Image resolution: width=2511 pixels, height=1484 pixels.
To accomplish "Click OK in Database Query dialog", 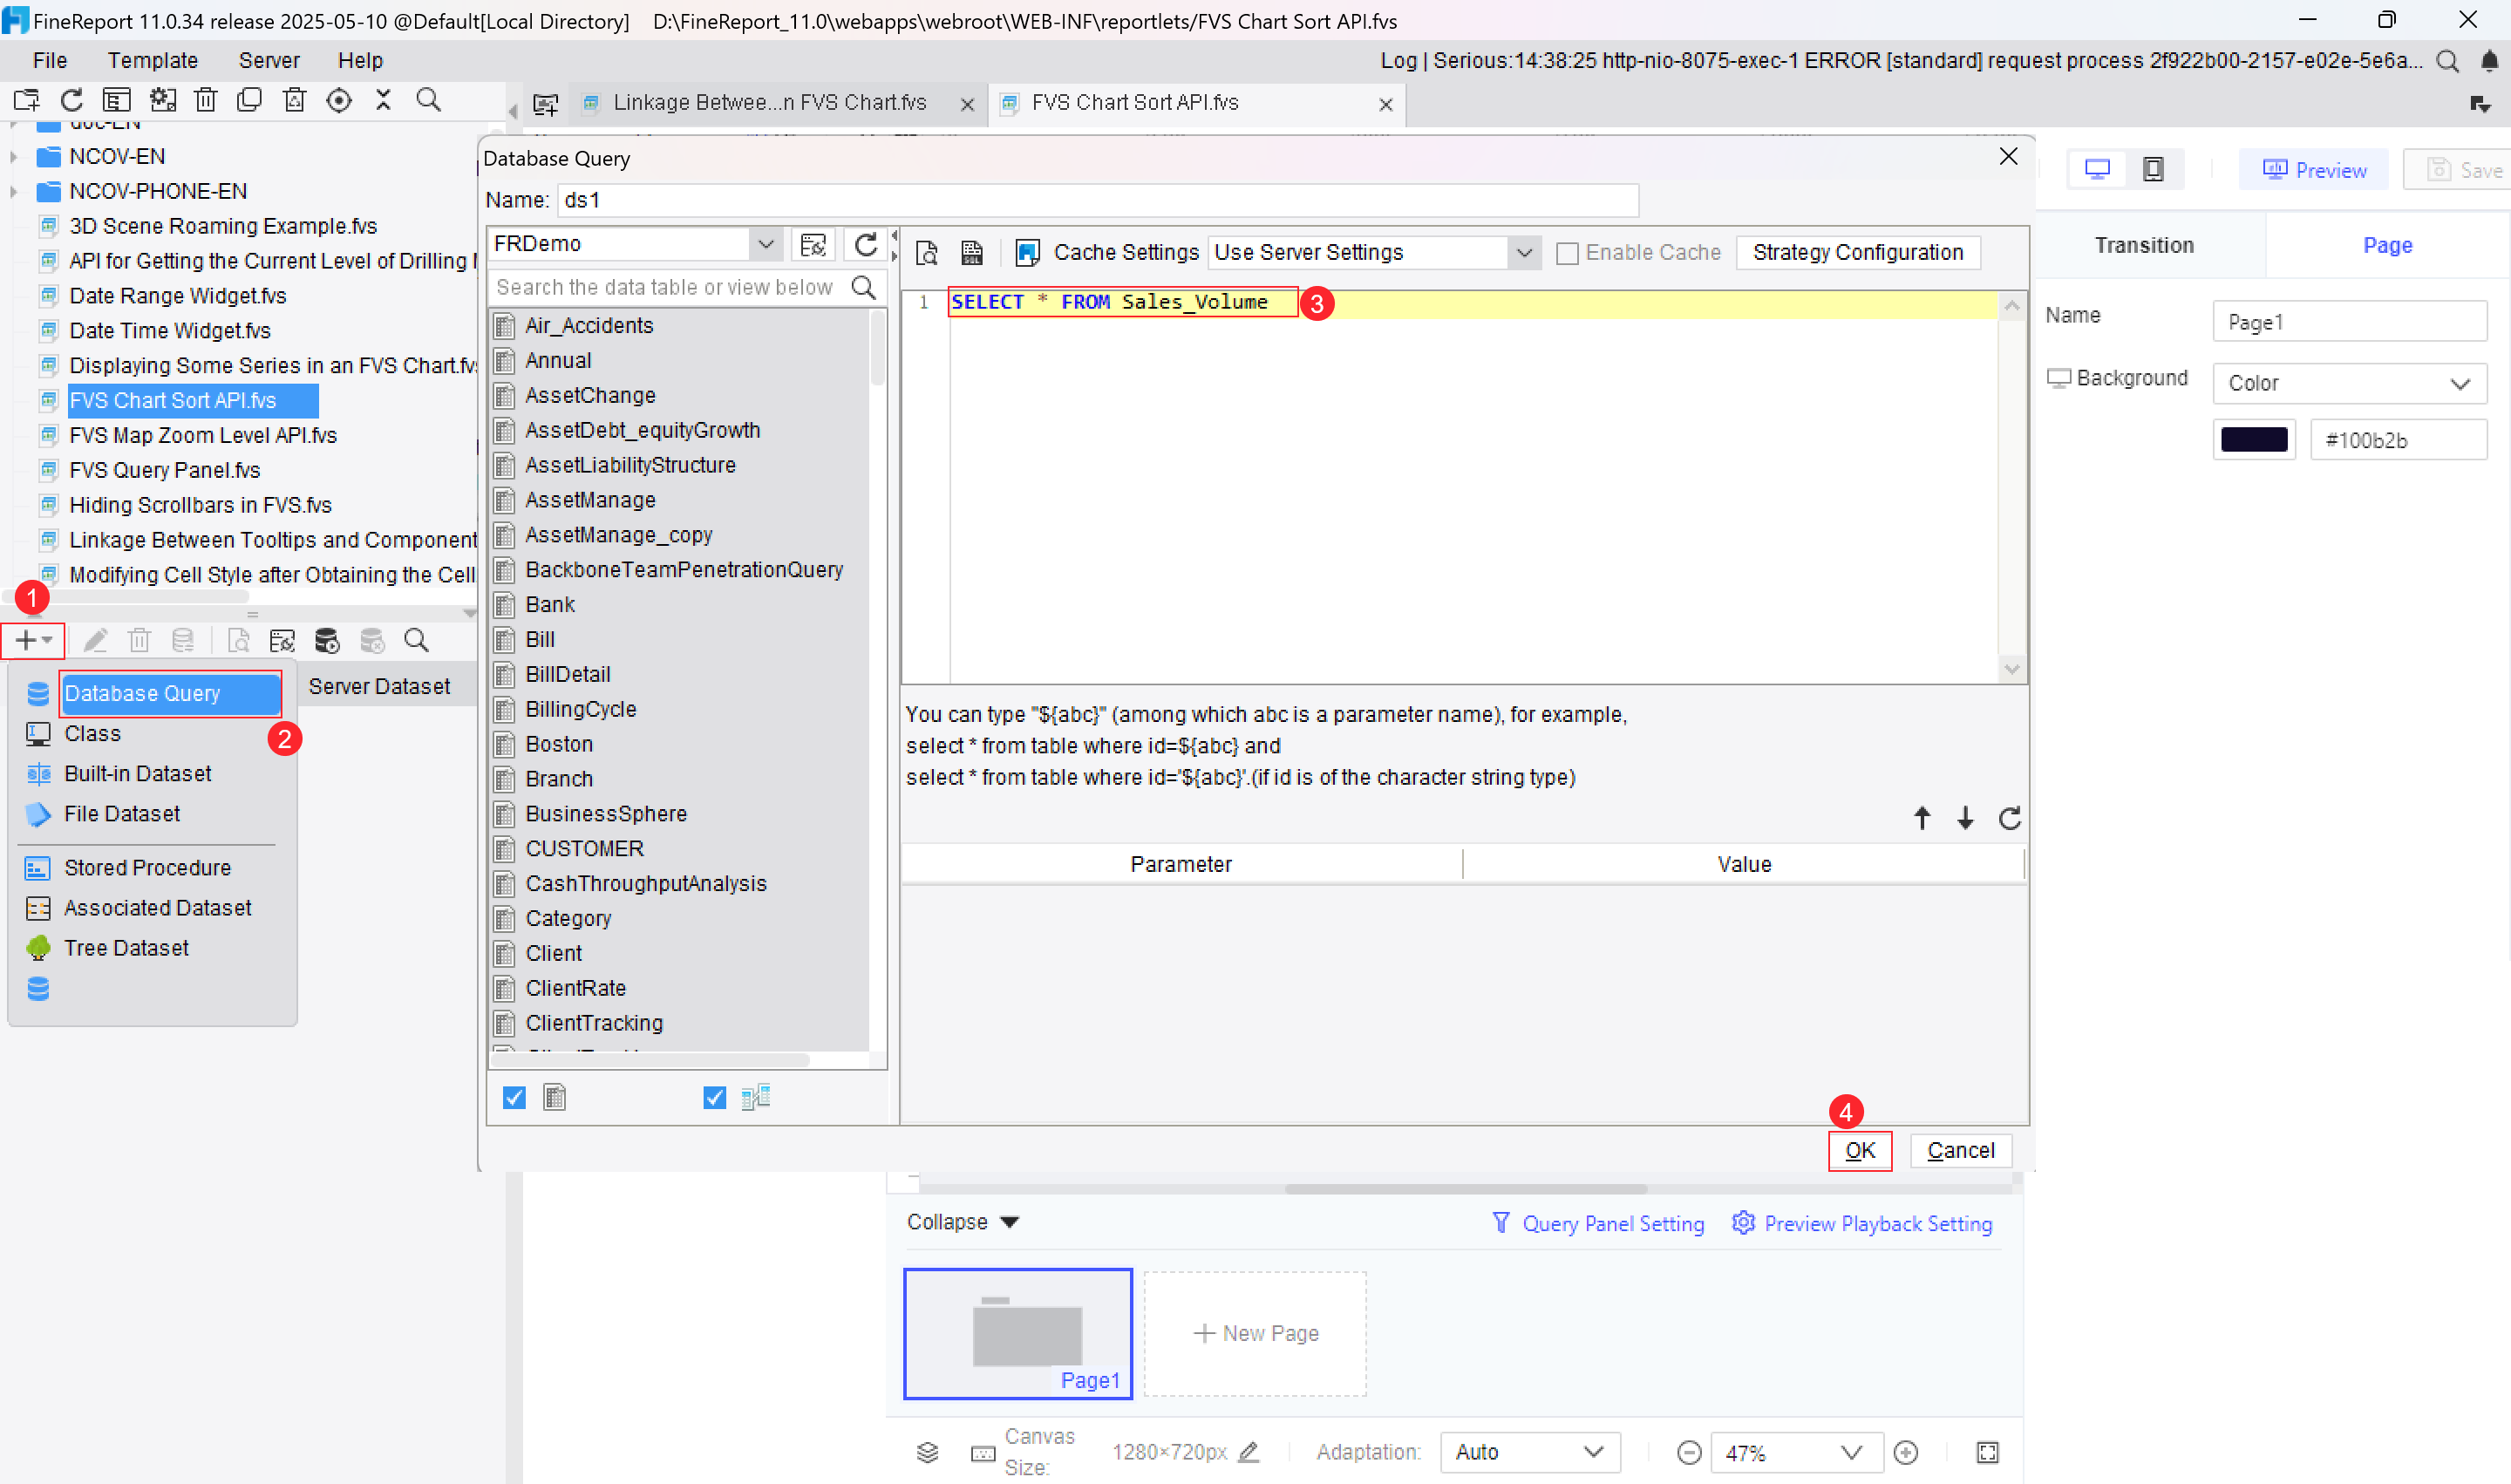I will point(1859,1151).
